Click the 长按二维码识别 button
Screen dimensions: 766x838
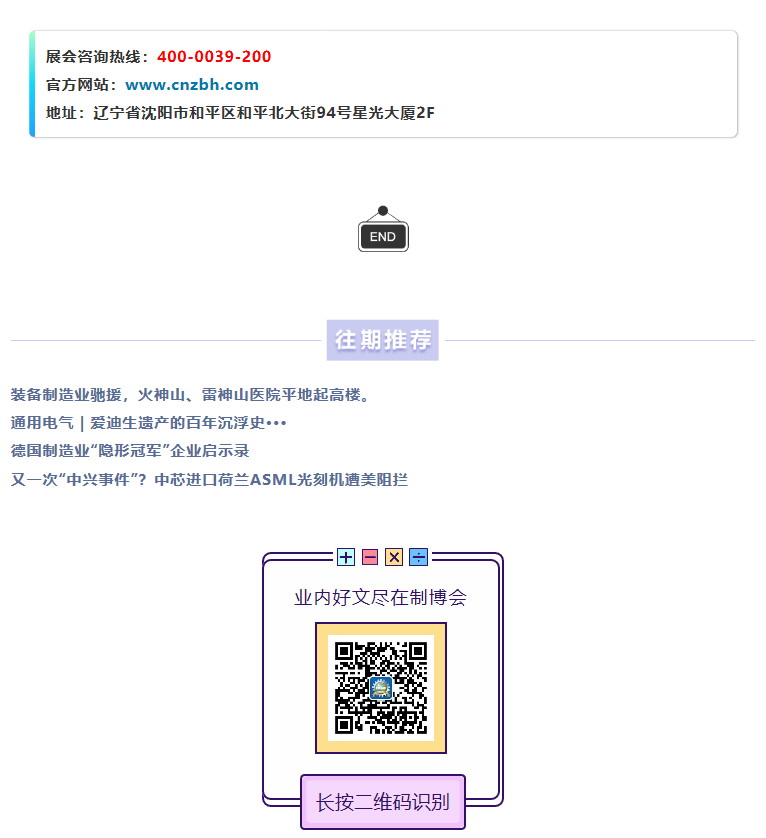point(383,802)
